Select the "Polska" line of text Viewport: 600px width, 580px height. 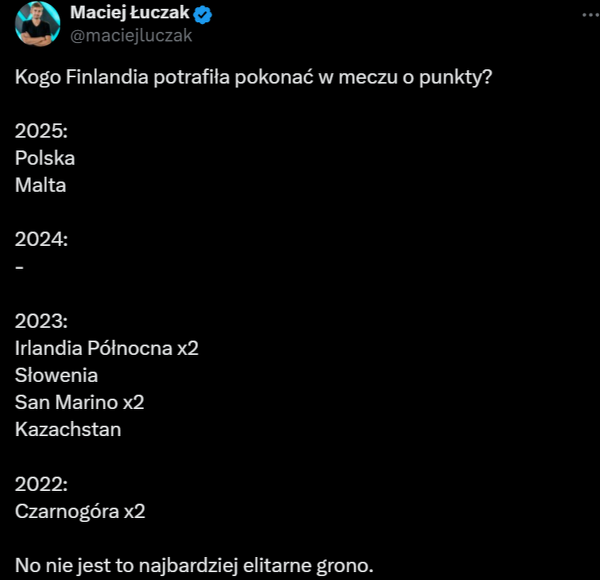tap(45, 158)
